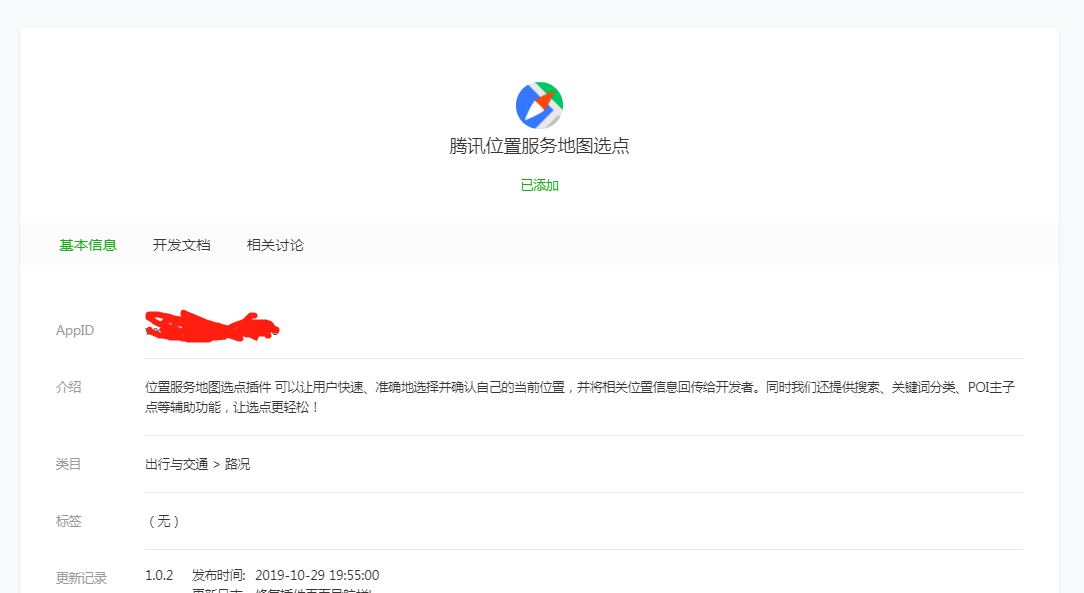This screenshot has width=1084, height=593.
Task: Click the release time 2019-10-29 19:55:00
Action: point(317,575)
